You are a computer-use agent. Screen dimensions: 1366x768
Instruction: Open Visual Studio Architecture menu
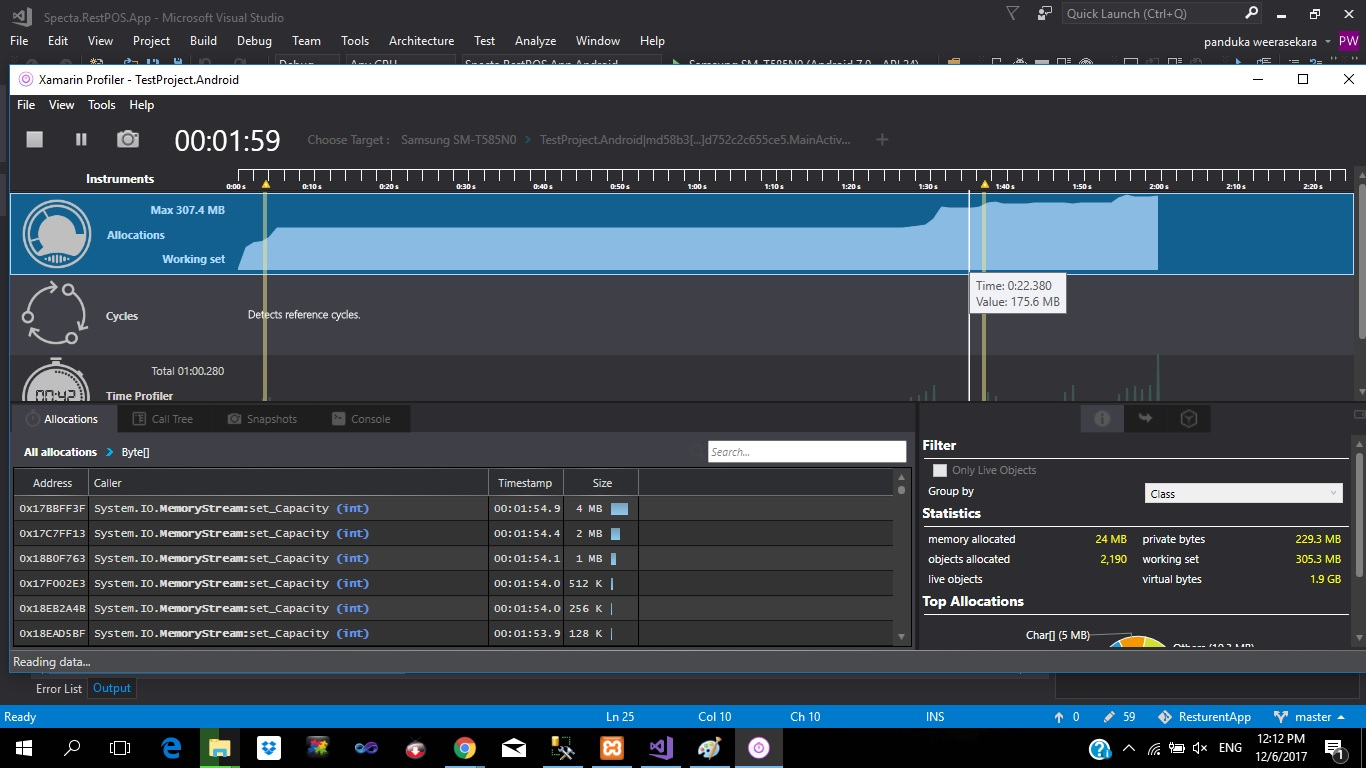(x=421, y=41)
